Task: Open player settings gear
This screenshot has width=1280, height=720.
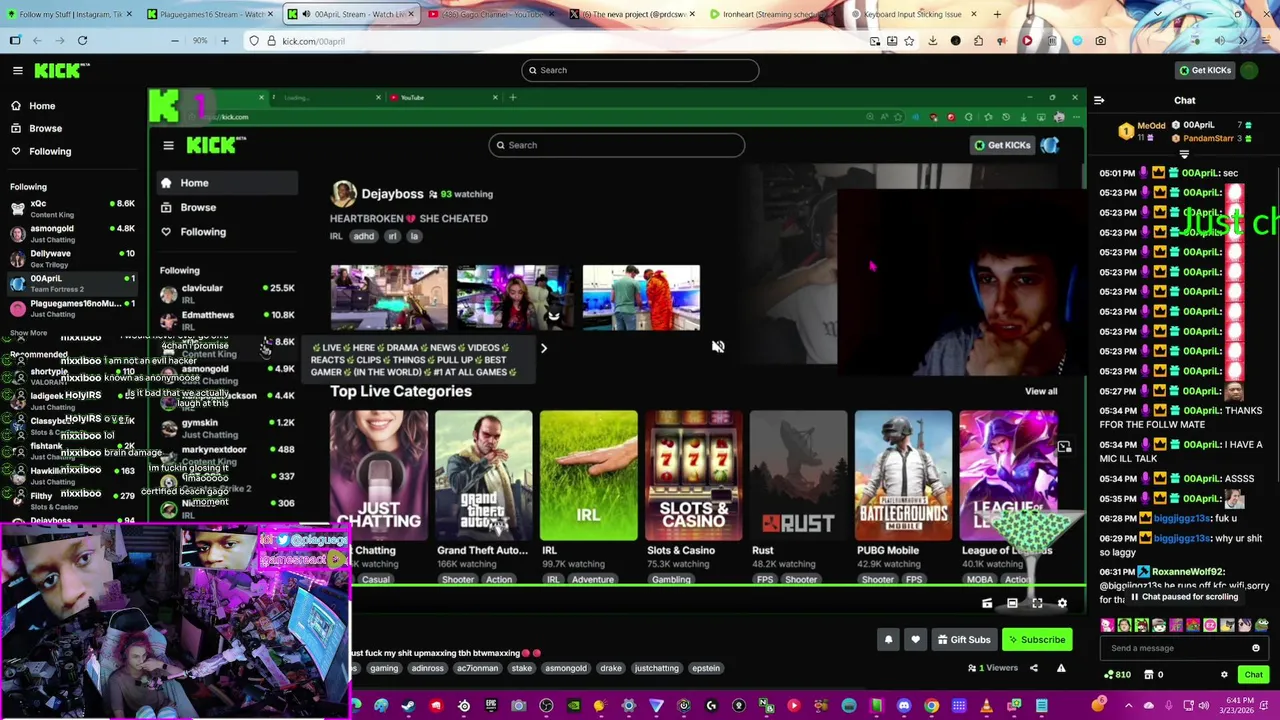Action: coord(1062,603)
